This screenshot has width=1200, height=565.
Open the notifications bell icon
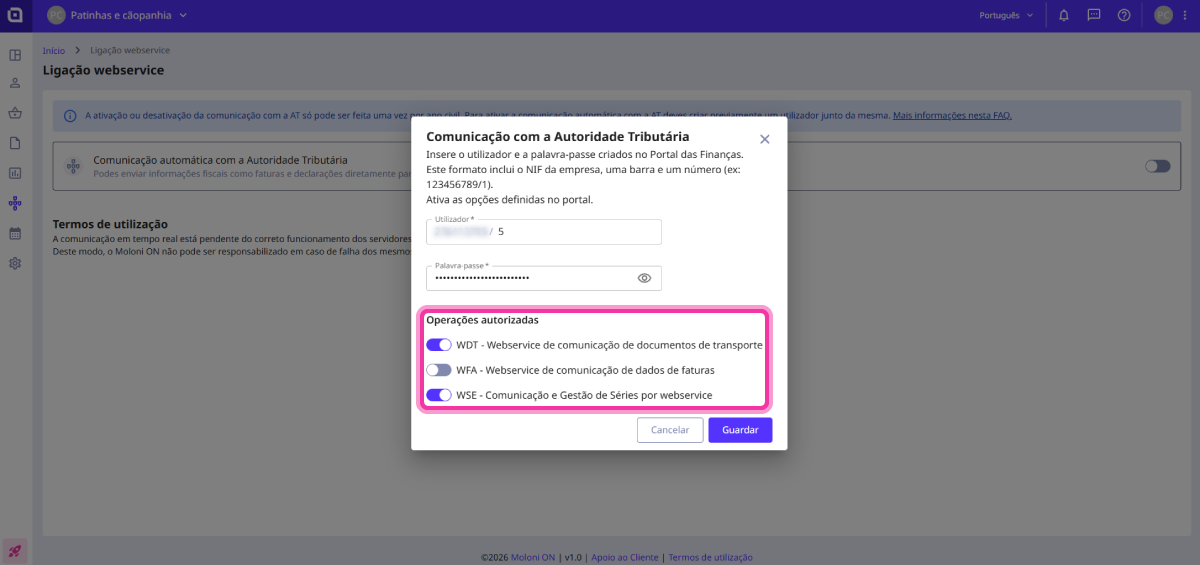(x=1064, y=15)
